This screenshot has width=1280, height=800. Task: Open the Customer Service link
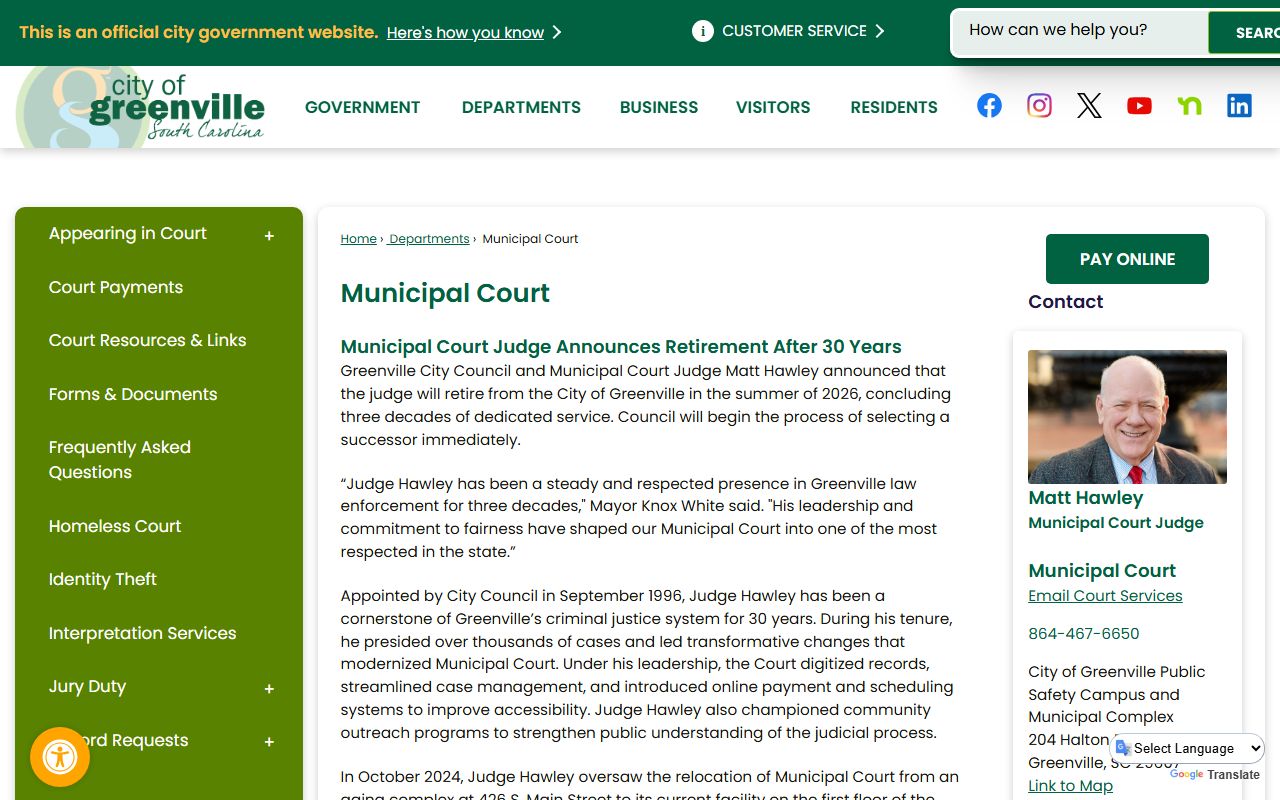click(x=794, y=31)
